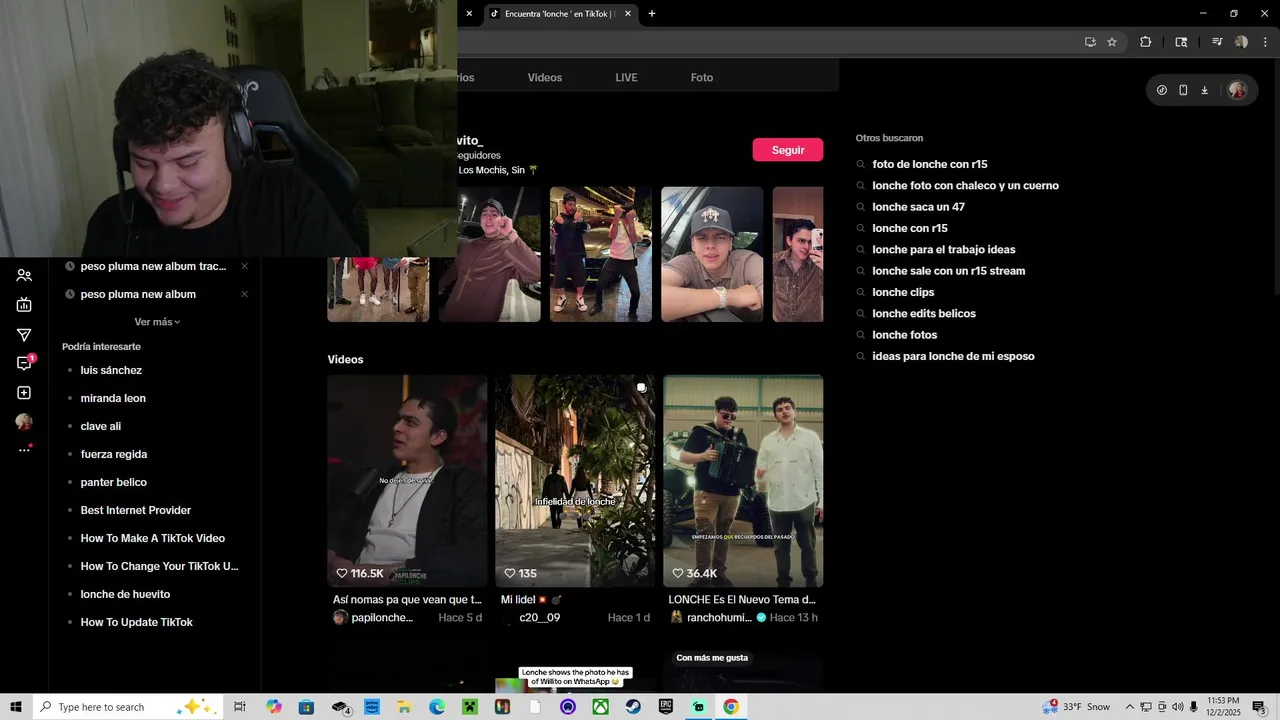The image size is (1280, 720).
Task: Open the 'No dejen de soñar' video thumbnail
Action: pyautogui.click(x=407, y=481)
